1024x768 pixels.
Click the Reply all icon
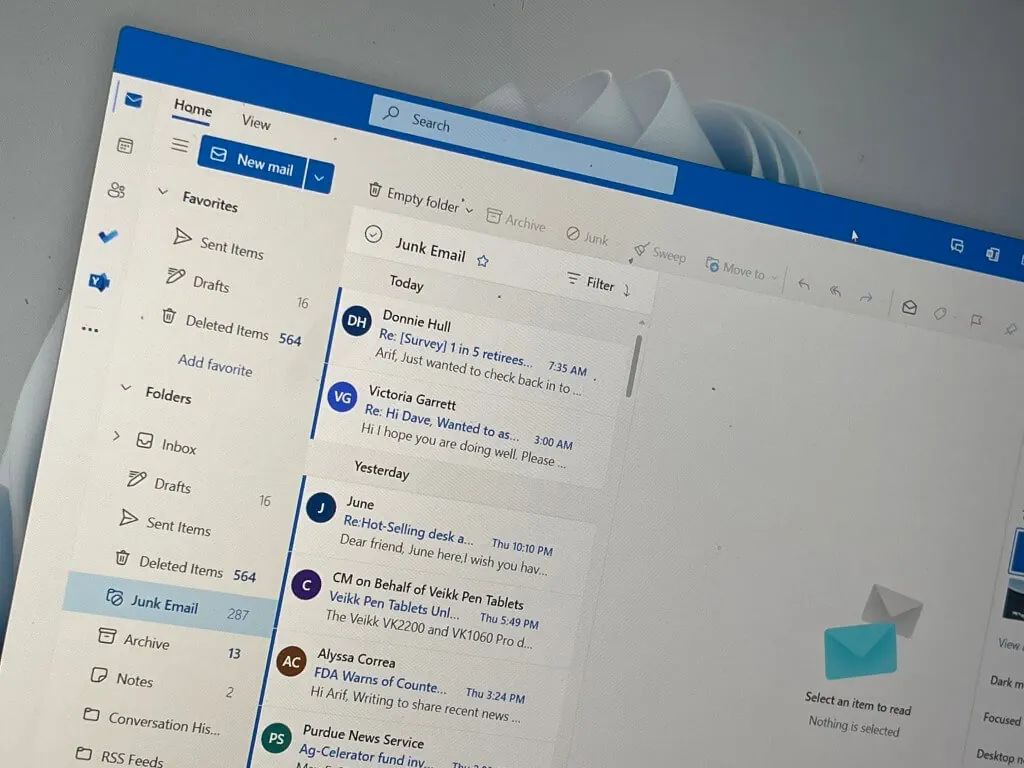click(835, 291)
